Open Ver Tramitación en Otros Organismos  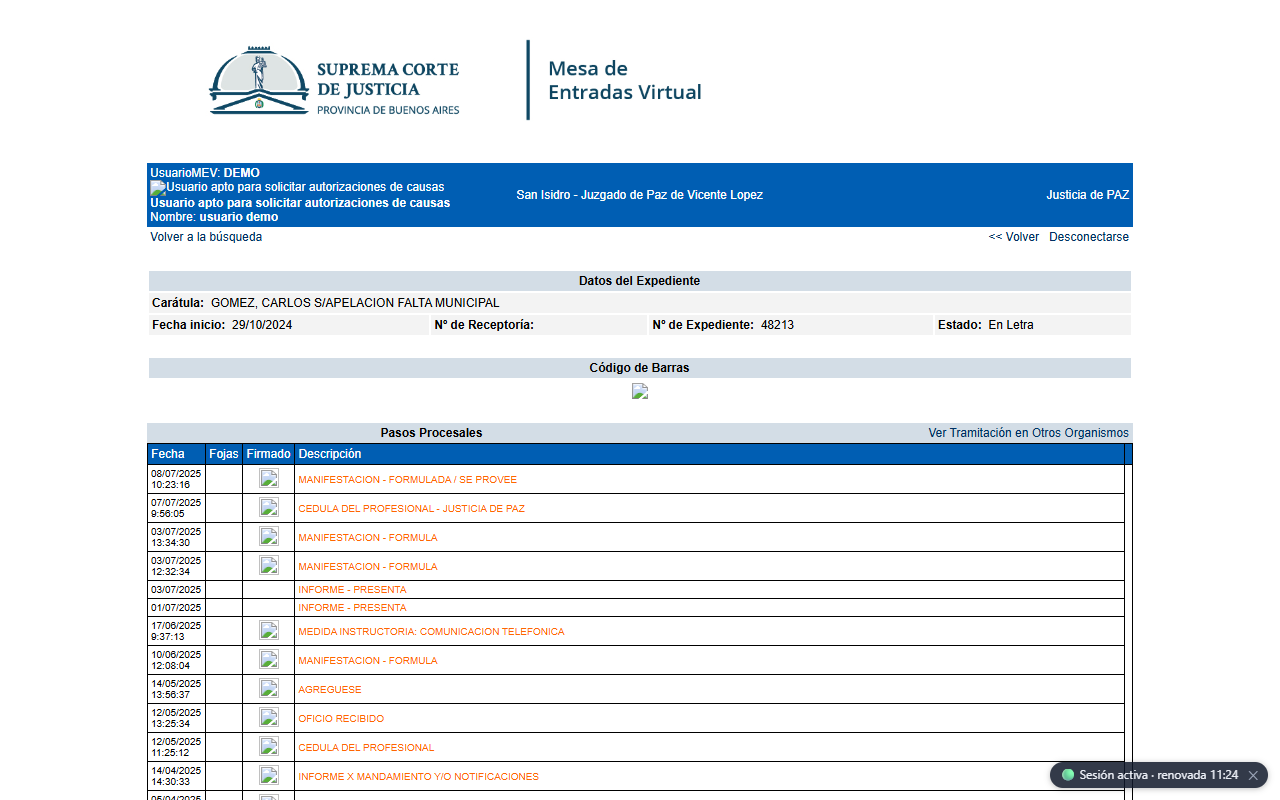[x=1029, y=433]
